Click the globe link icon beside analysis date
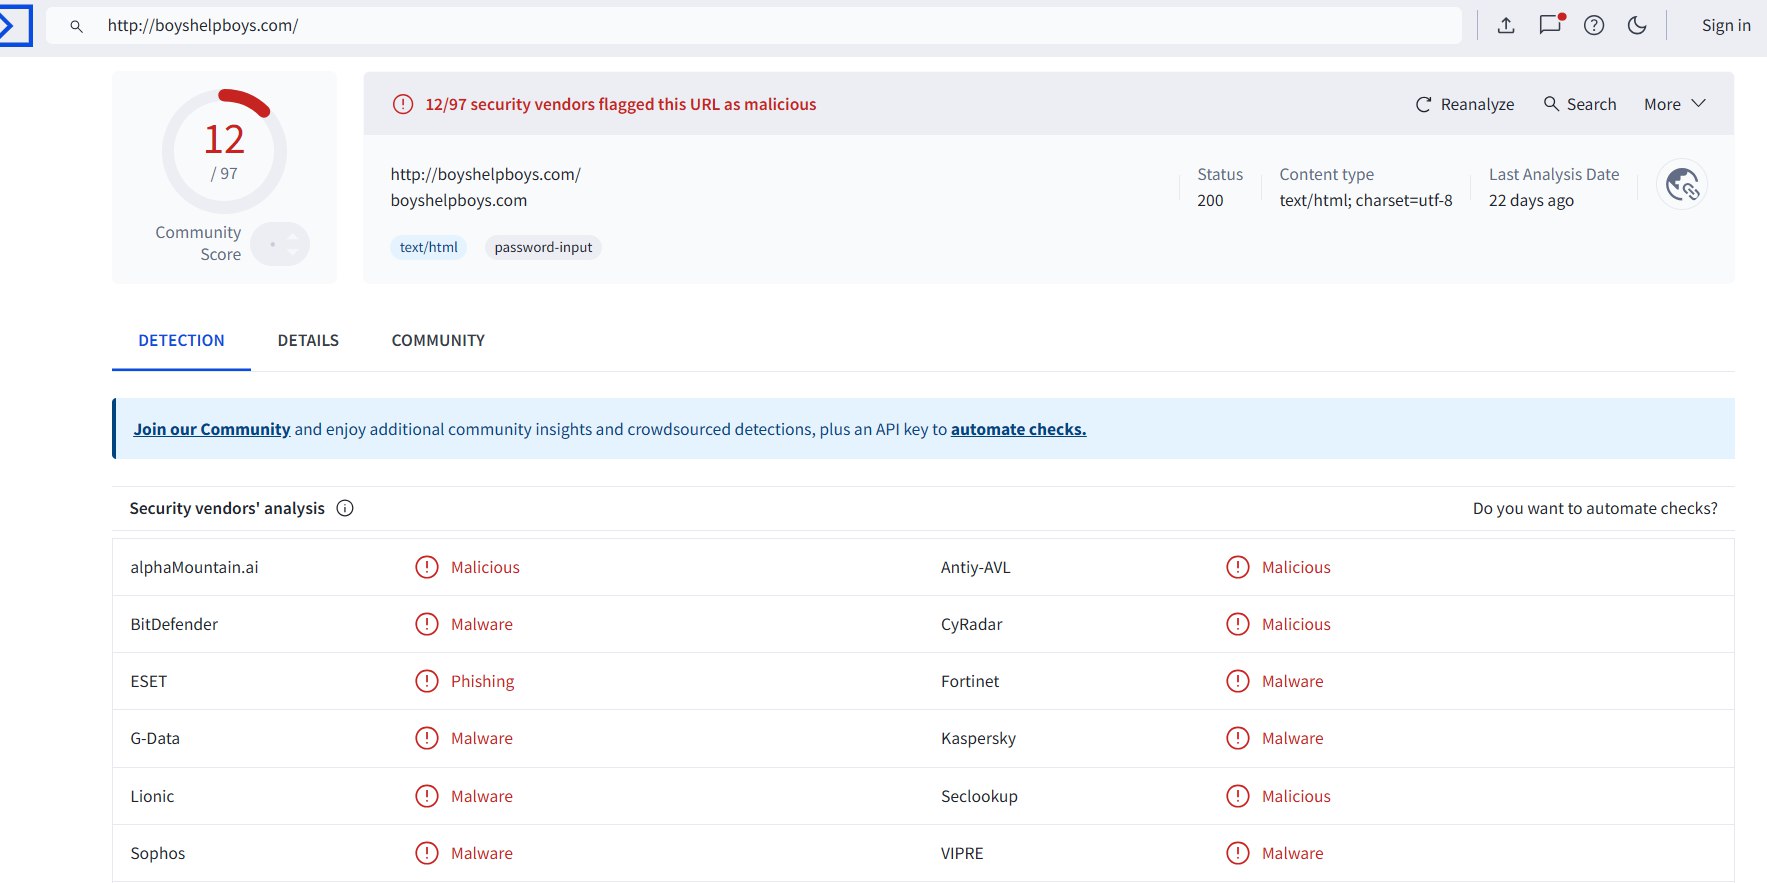This screenshot has width=1767, height=883. (x=1682, y=185)
